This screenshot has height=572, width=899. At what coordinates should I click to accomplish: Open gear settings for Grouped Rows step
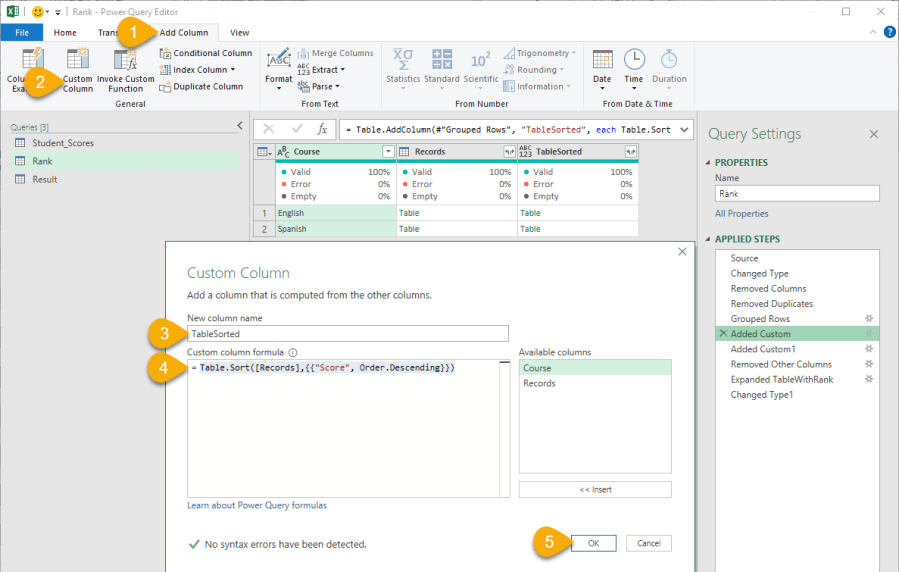869,319
